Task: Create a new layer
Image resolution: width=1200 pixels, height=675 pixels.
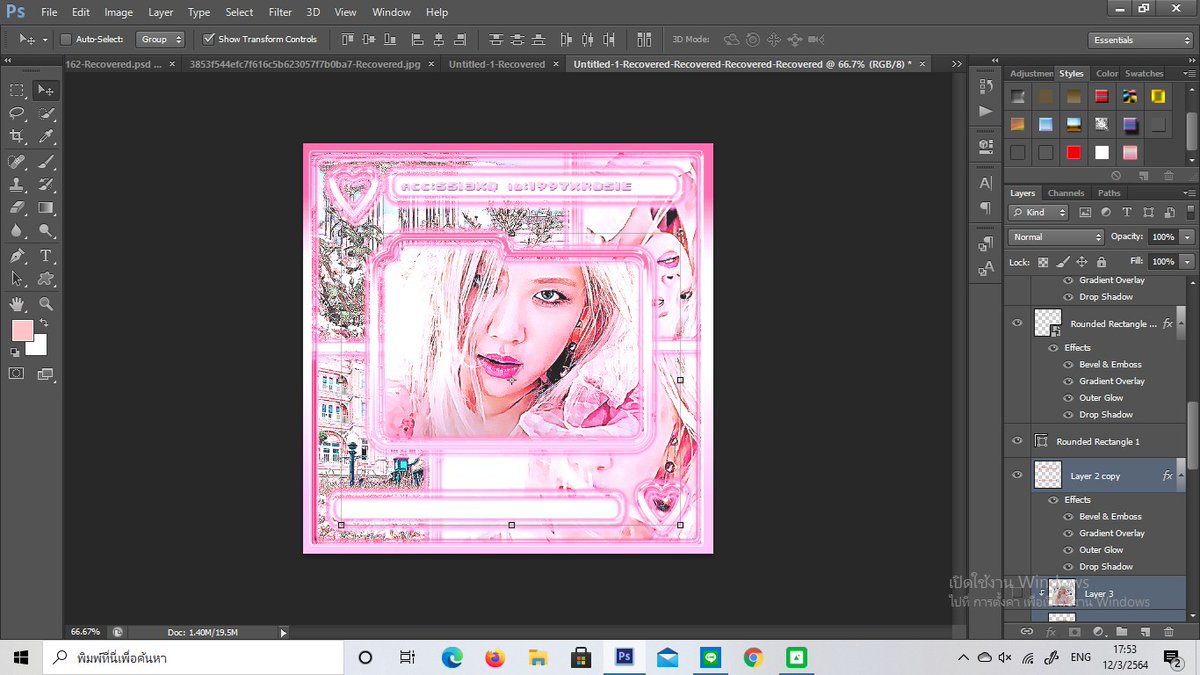Action: 1145,632
